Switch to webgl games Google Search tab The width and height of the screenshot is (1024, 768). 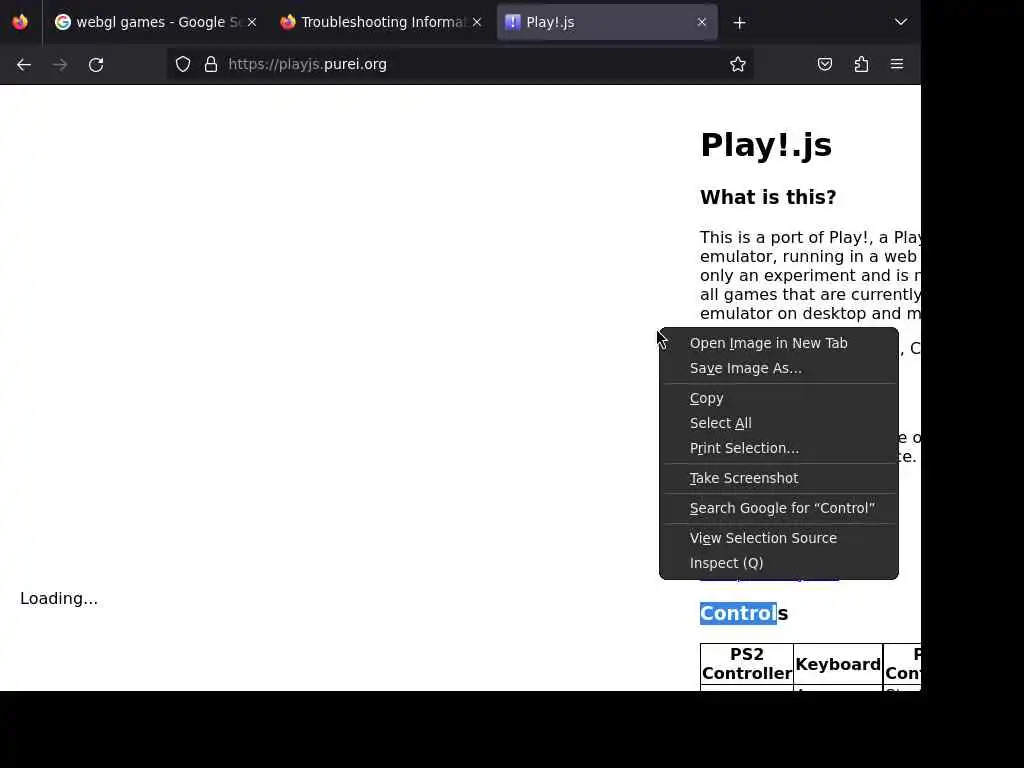tap(157, 22)
